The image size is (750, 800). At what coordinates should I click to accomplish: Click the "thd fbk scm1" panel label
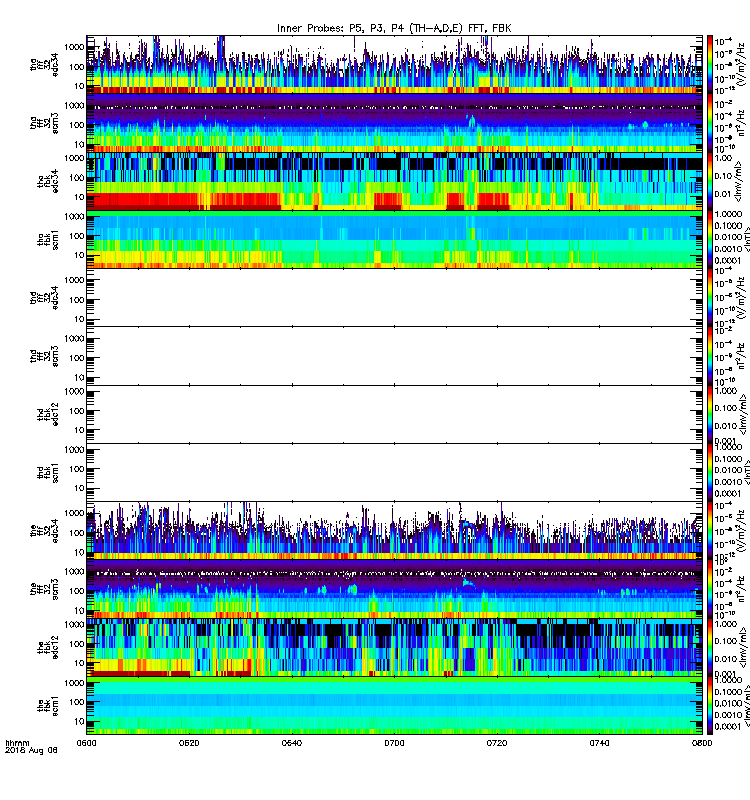[48, 472]
